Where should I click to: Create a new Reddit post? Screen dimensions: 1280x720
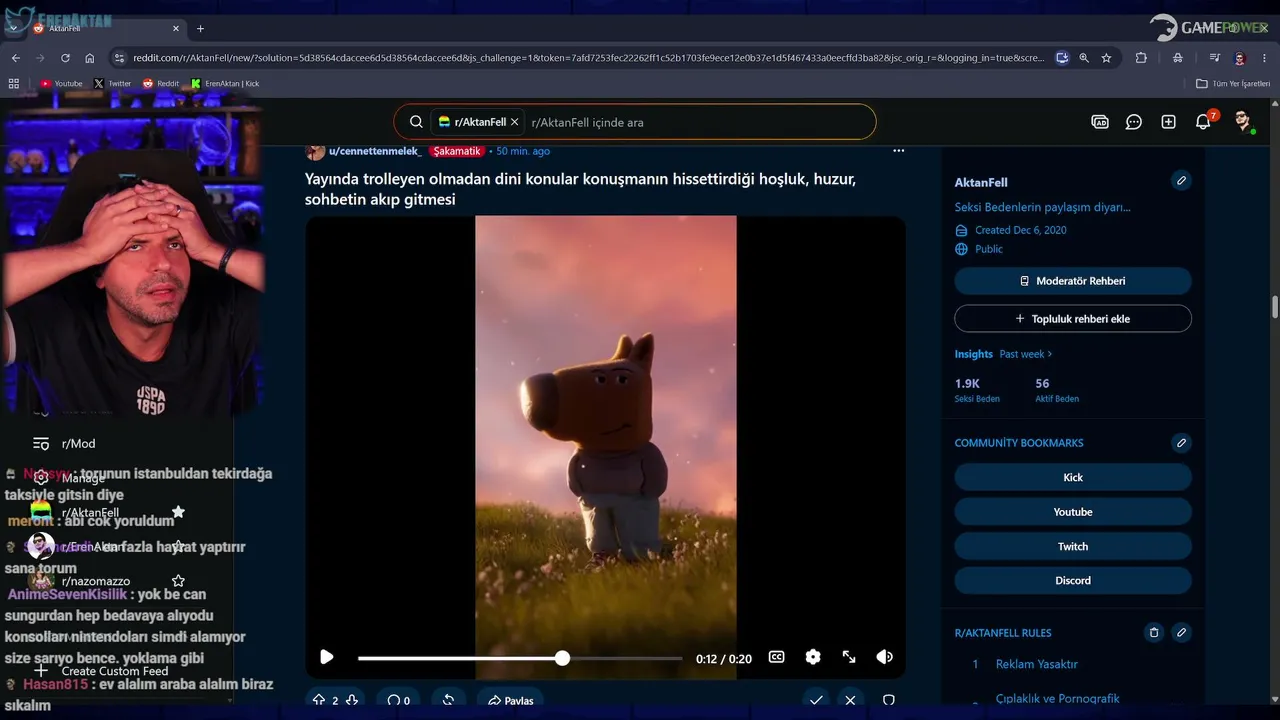(1168, 122)
